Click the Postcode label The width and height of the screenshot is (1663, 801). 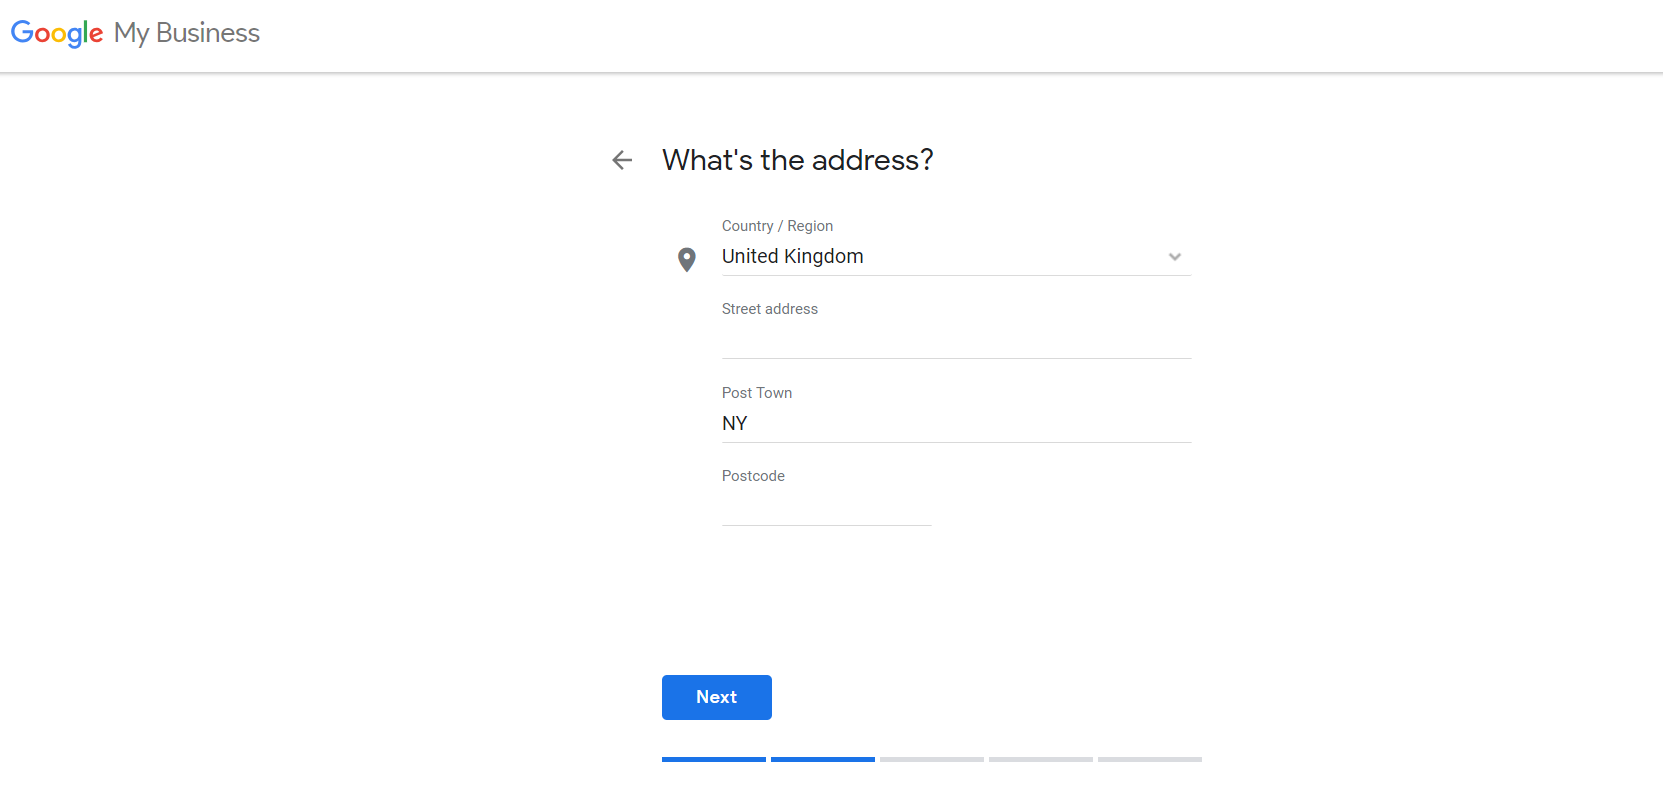[753, 476]
